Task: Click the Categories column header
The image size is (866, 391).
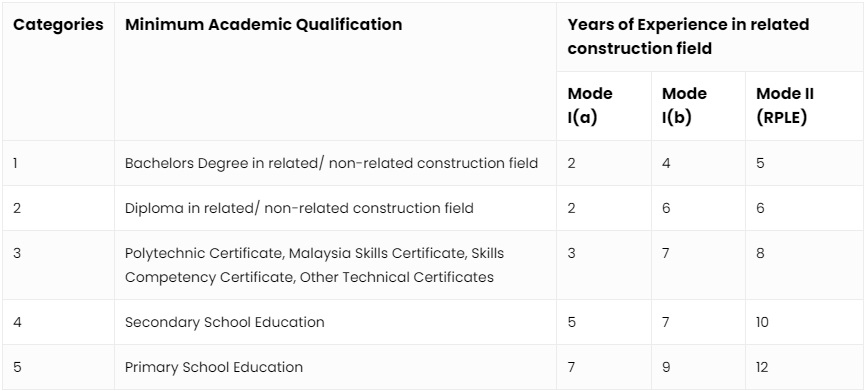Action: click(x=58, y=25)
